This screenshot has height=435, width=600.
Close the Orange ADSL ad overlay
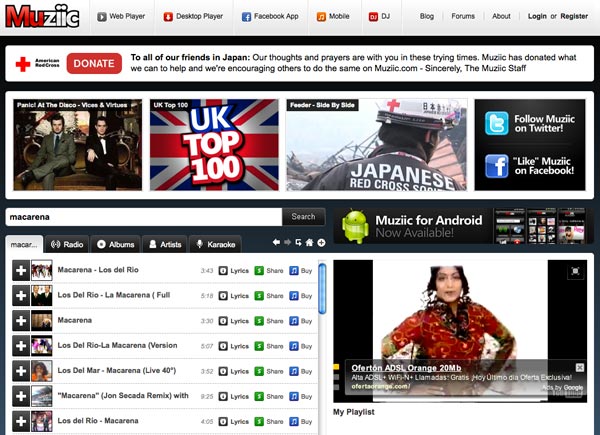580,368
